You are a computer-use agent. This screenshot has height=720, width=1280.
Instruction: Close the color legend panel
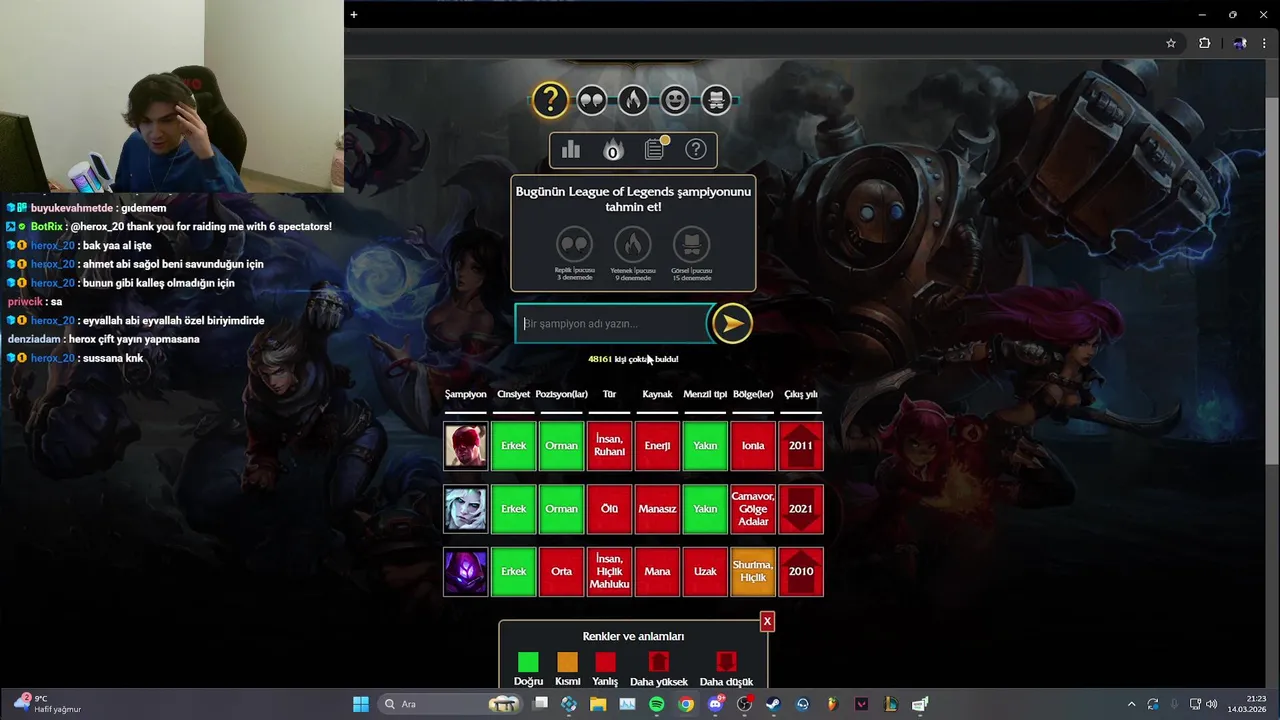point(767,621)
